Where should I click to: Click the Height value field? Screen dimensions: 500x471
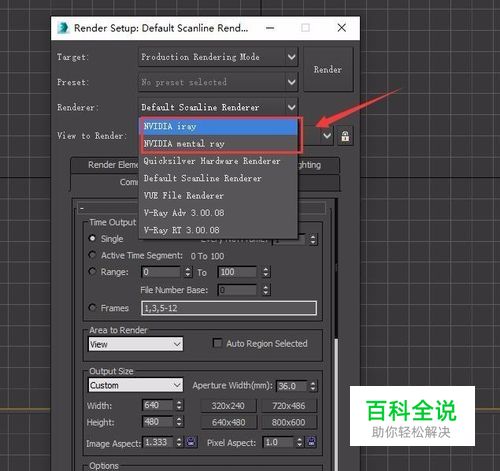tap(158, 422)
